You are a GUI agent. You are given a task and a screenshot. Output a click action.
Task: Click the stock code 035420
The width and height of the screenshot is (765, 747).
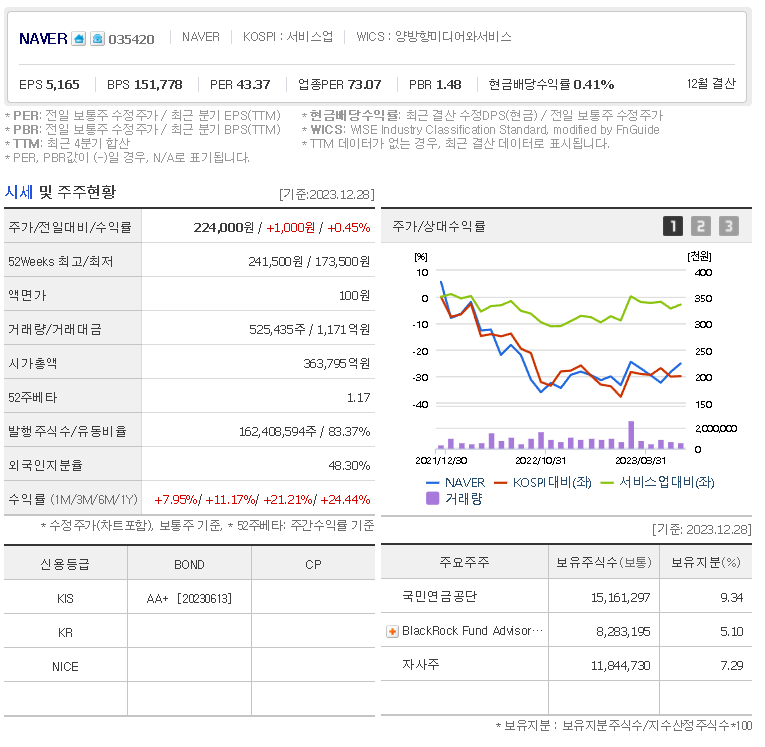tap(131, 40)
